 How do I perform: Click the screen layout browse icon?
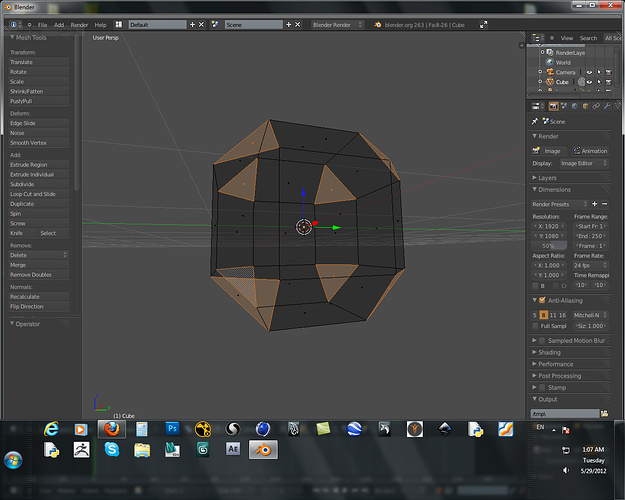click(x=119, y=25)
